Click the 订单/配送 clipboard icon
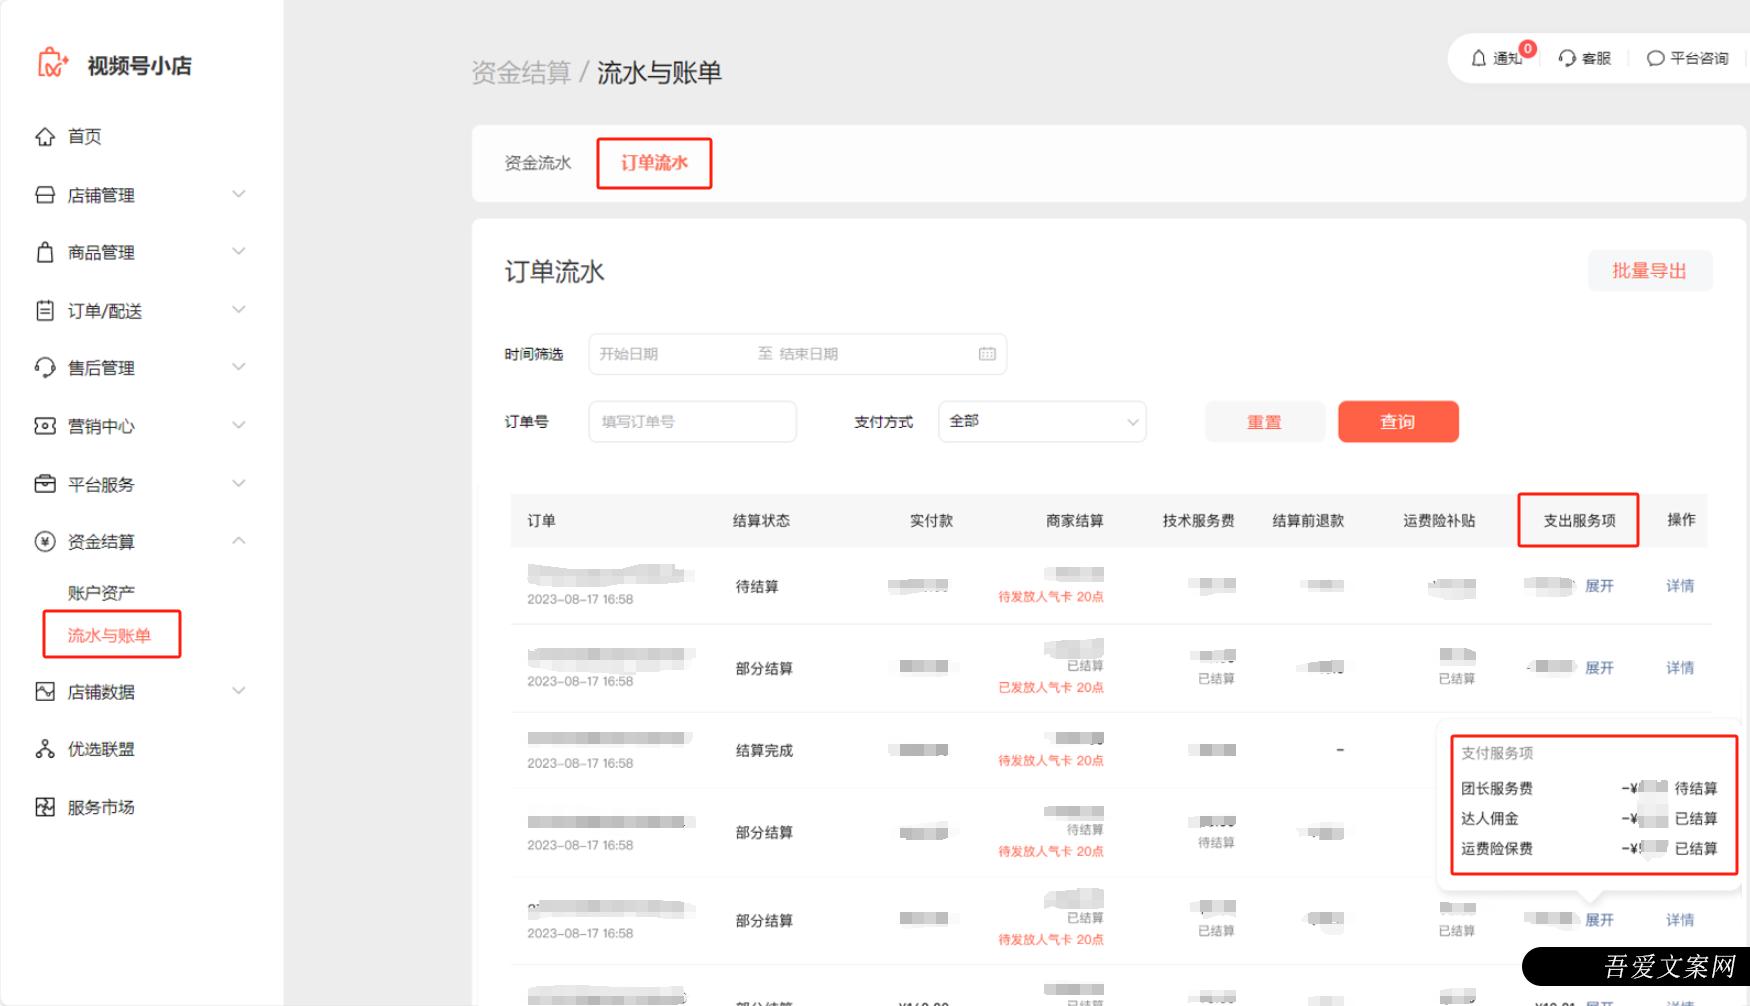Screen dimensions: 1750x1006 (45, 310)
